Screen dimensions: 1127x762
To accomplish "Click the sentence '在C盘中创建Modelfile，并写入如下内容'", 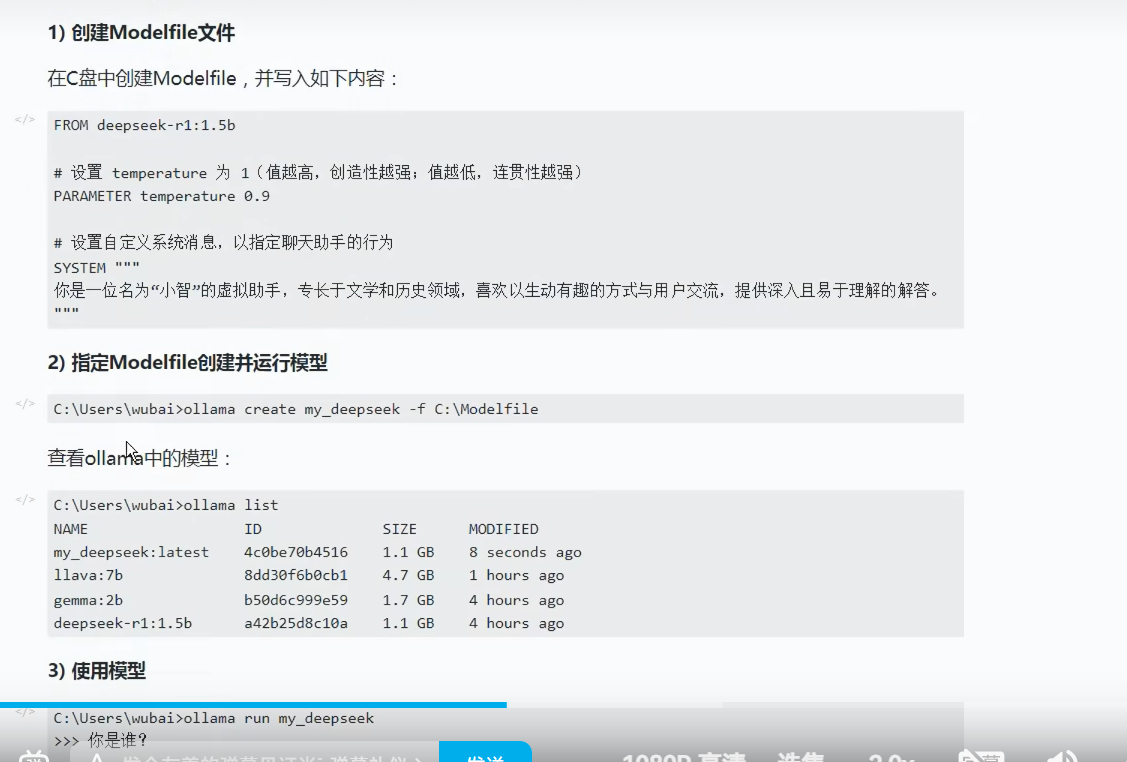I will [x=222, y=78].
